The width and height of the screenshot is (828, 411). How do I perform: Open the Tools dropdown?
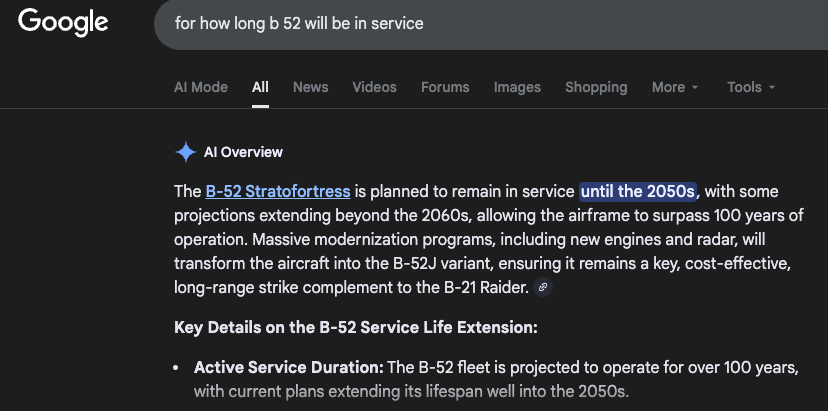pos(751,87)
